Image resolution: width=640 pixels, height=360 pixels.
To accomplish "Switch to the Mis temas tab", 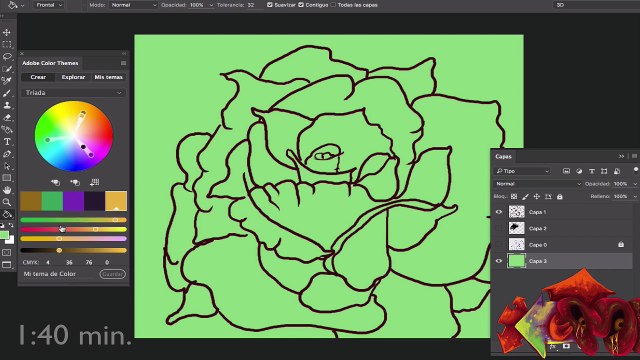I will pos(109,77).
